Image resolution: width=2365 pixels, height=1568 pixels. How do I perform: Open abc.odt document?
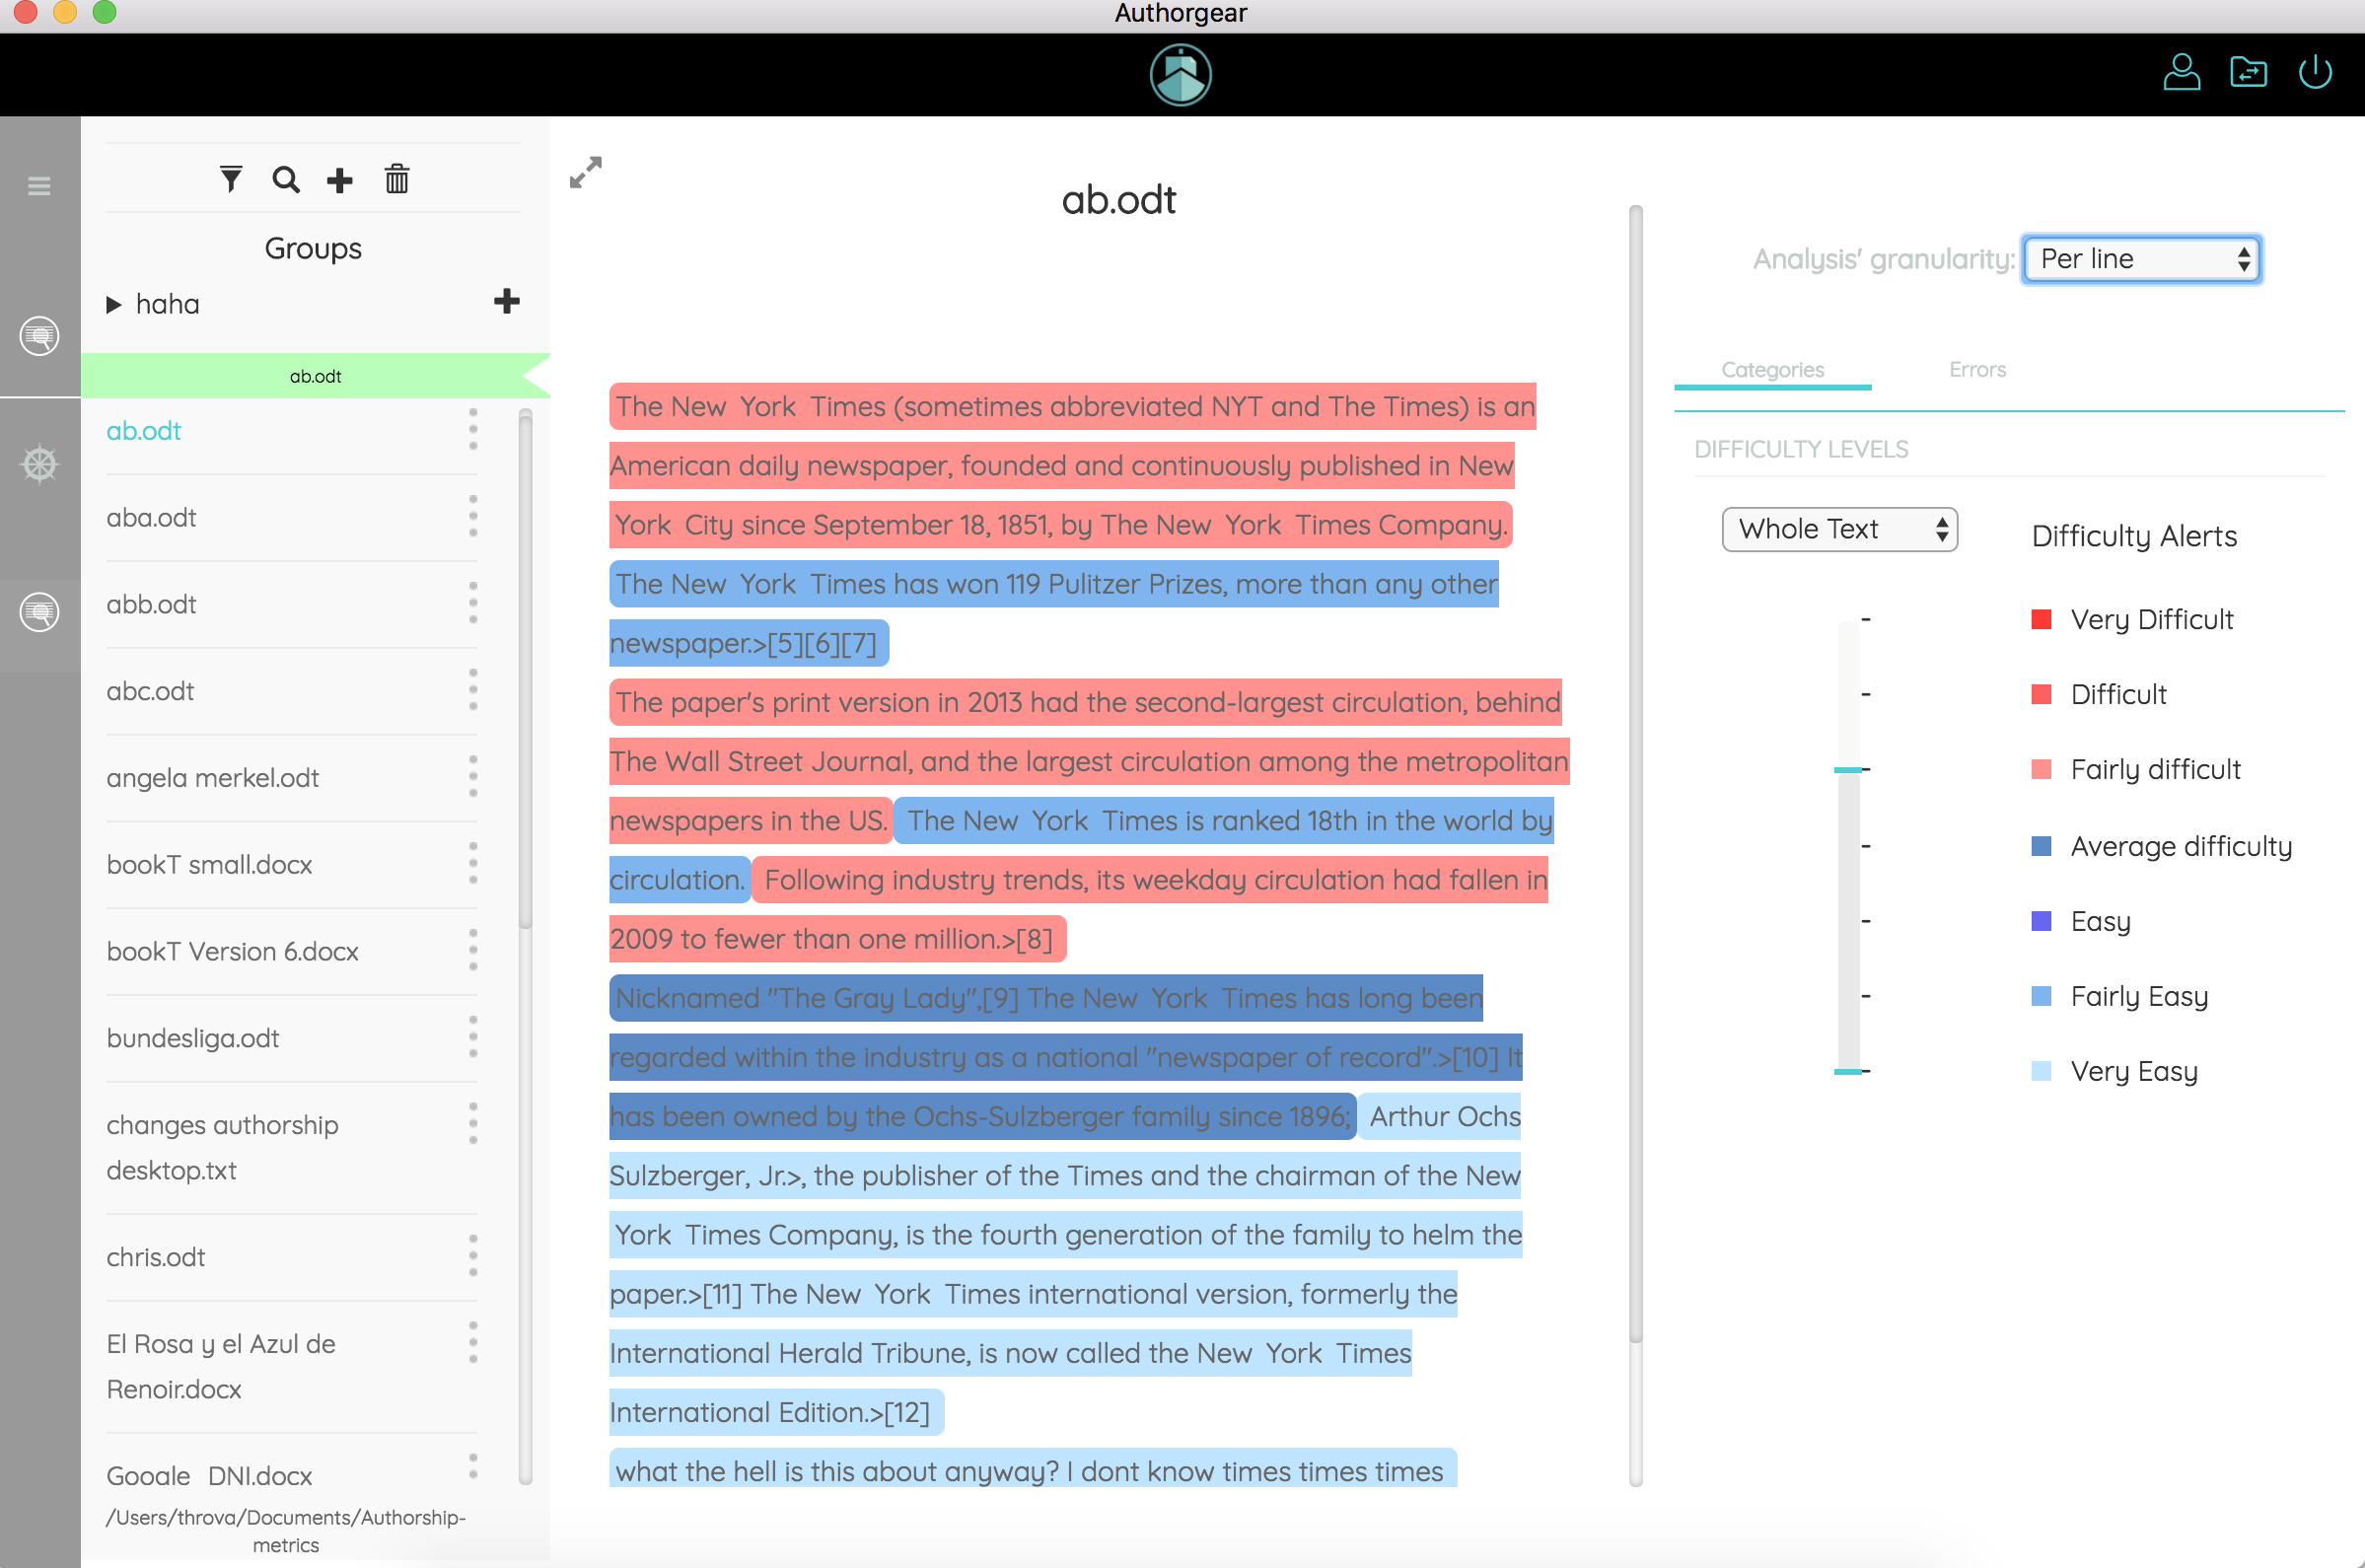(150, 691)
